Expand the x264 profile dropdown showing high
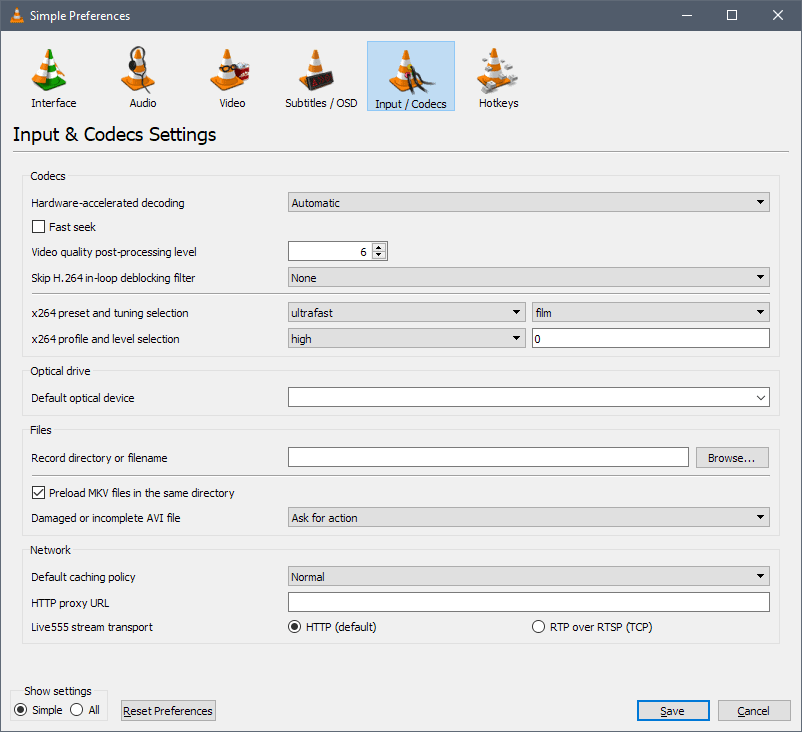 407,339
